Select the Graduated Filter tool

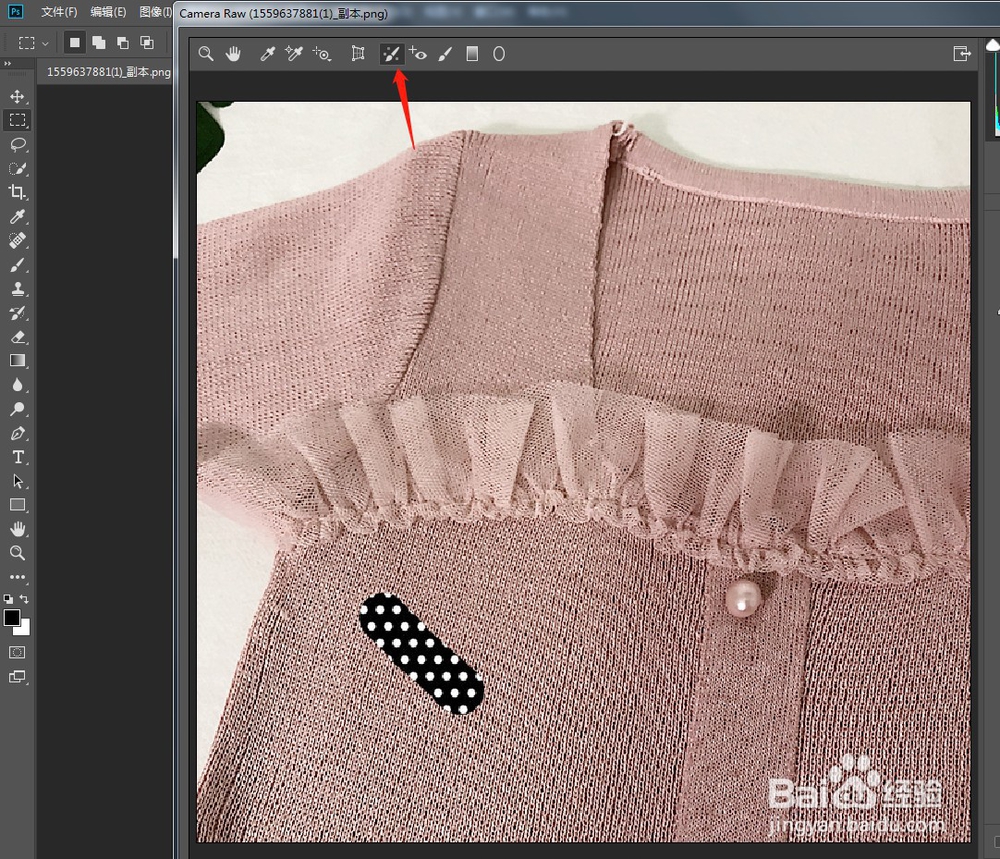click(472, 54)
